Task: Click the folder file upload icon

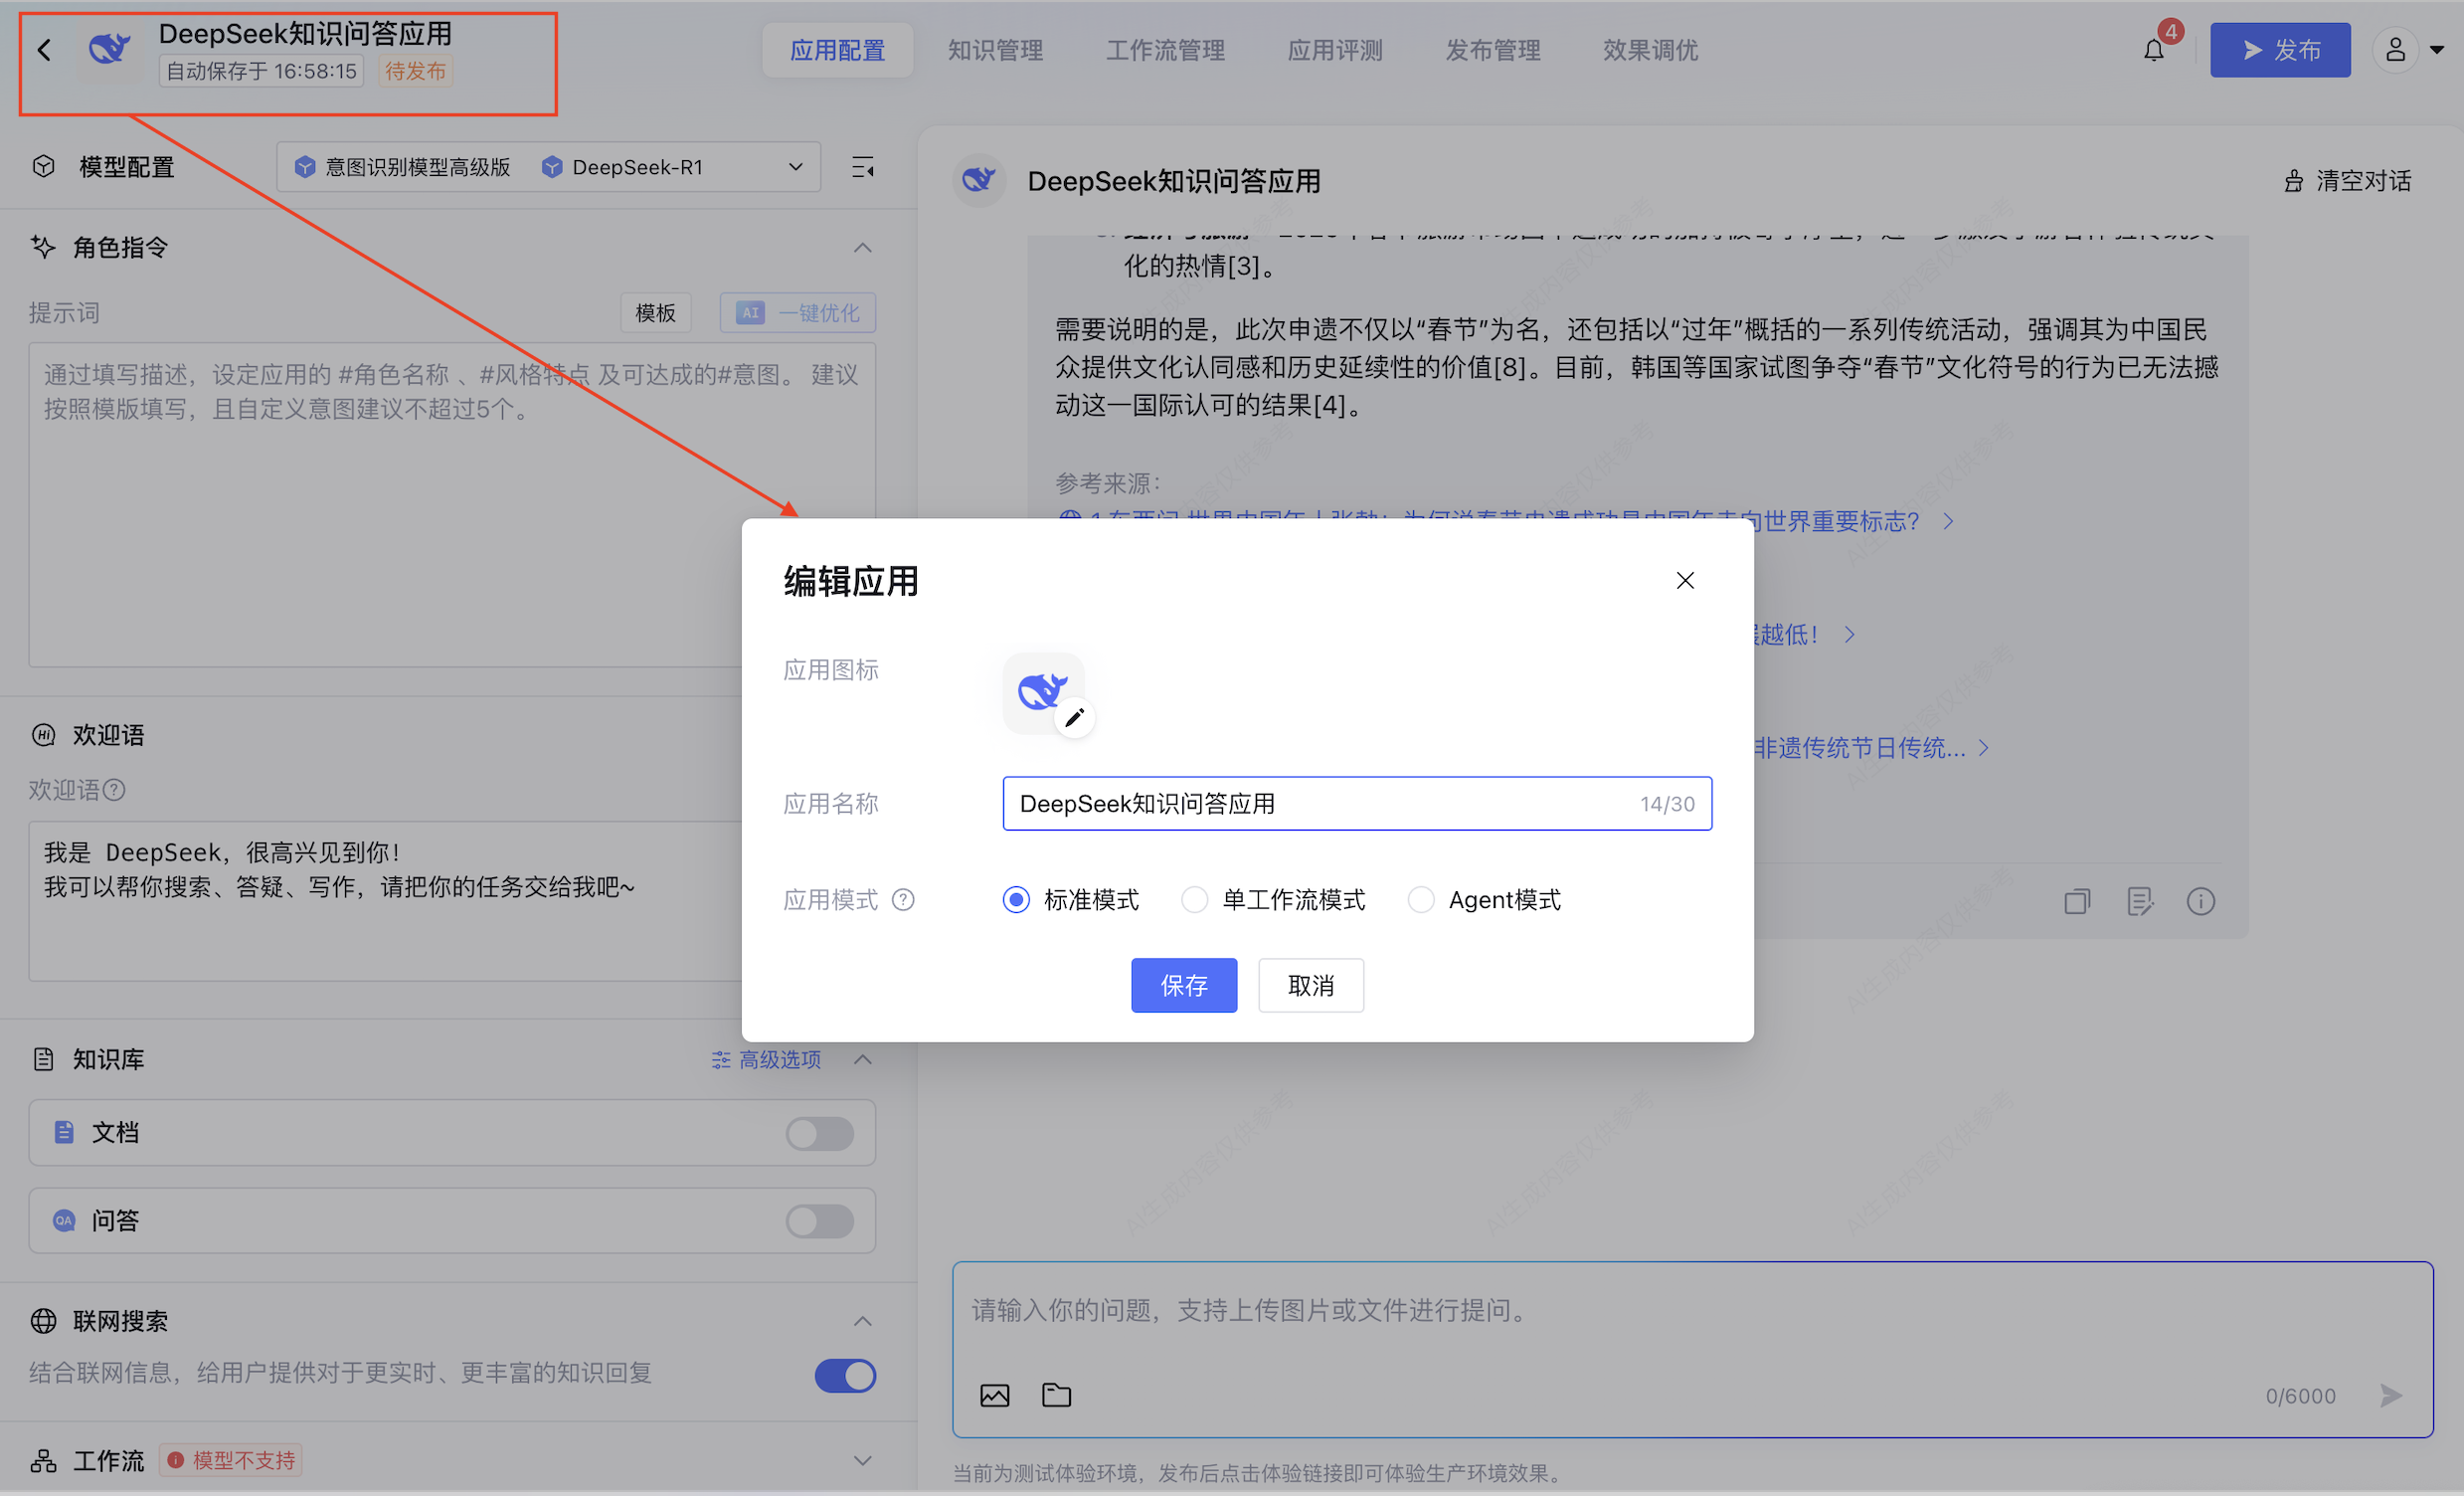Action: tap(1056, 1395)
